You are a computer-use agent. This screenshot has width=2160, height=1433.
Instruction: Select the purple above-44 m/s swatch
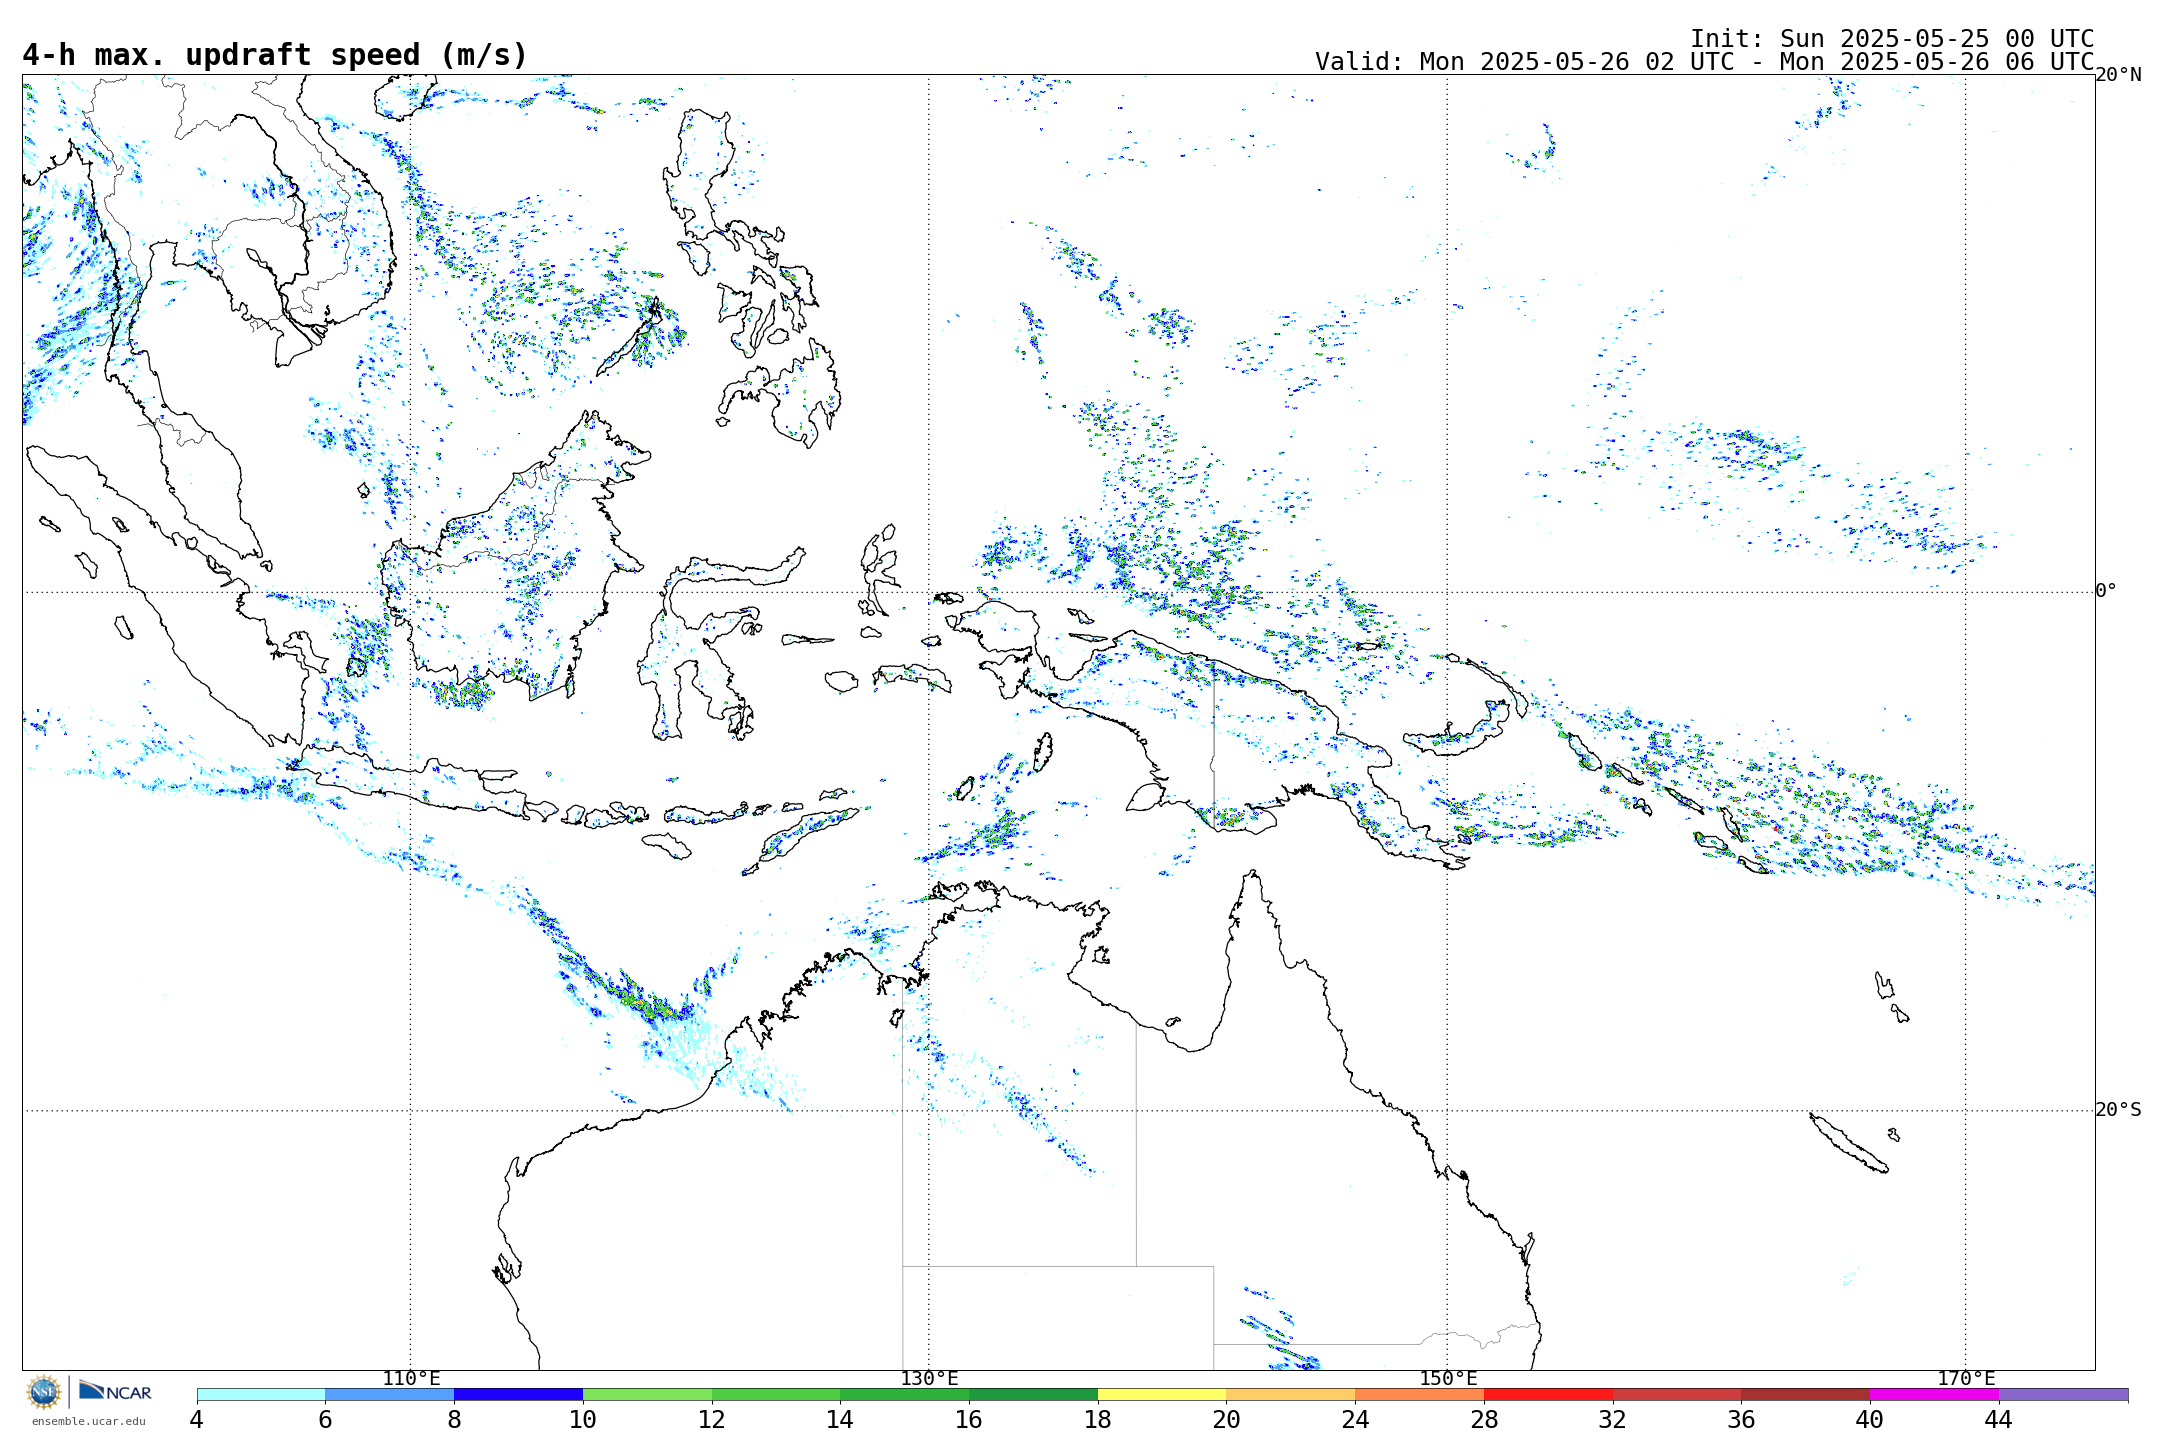(x=2063, y=1394)
